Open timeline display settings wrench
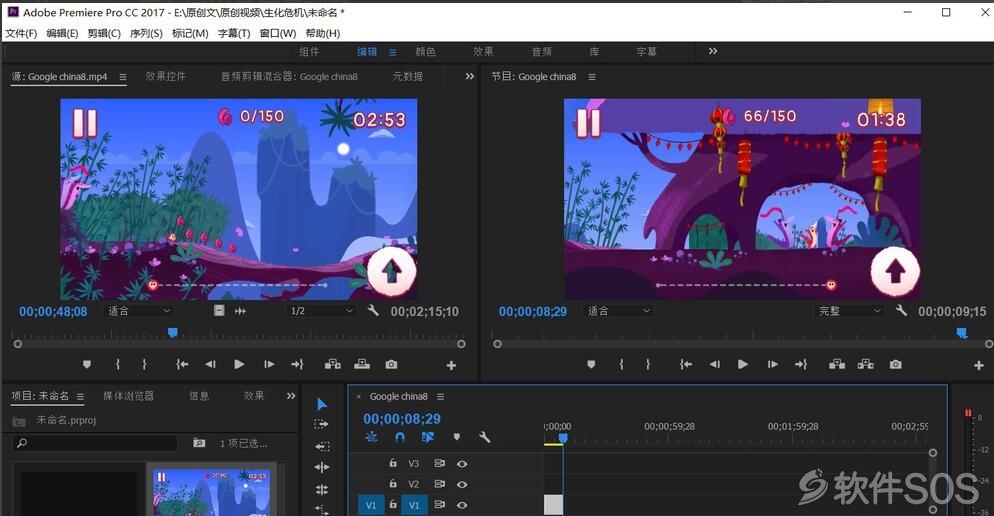Screen dimensions: 994x516 pos(484,437)
